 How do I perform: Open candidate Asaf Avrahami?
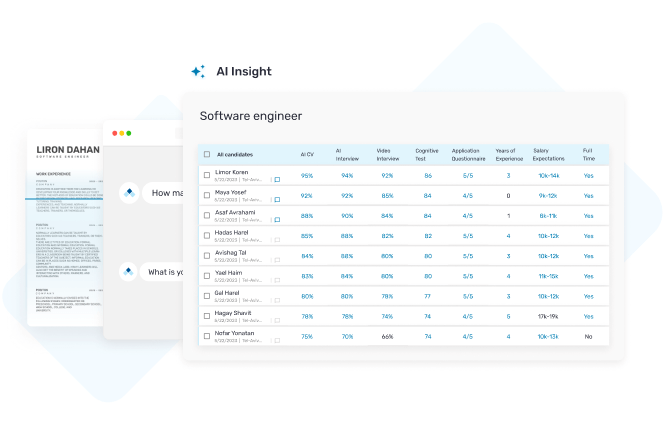[235, 212]
